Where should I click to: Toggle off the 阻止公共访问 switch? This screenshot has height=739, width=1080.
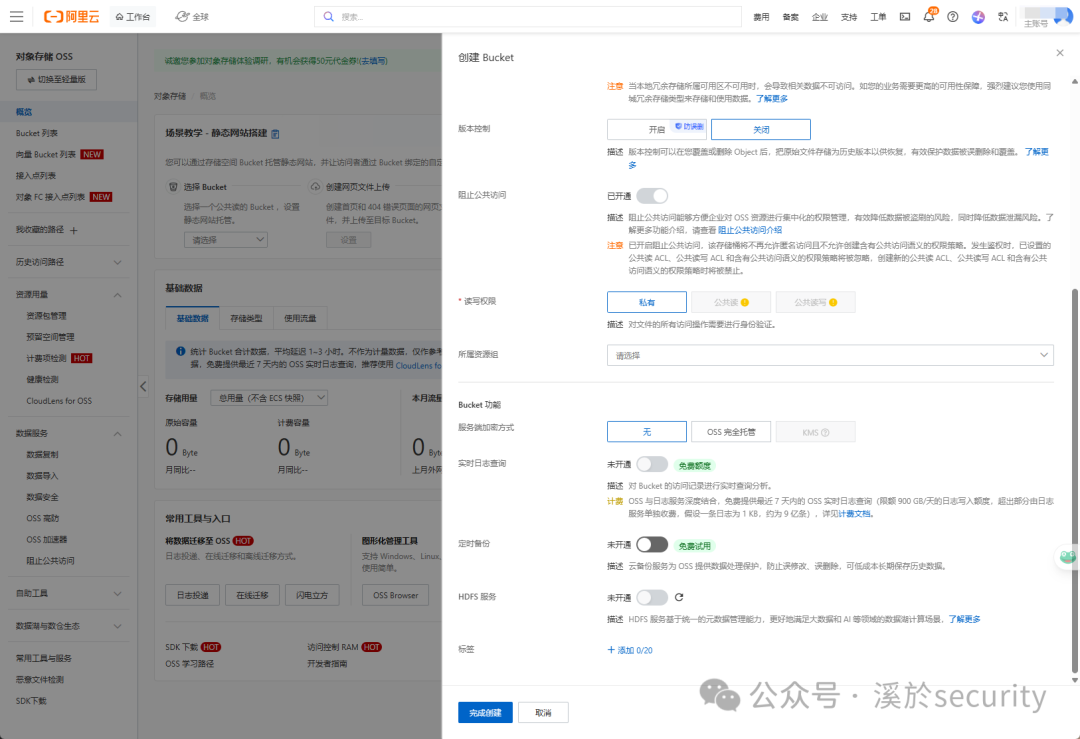651,195
